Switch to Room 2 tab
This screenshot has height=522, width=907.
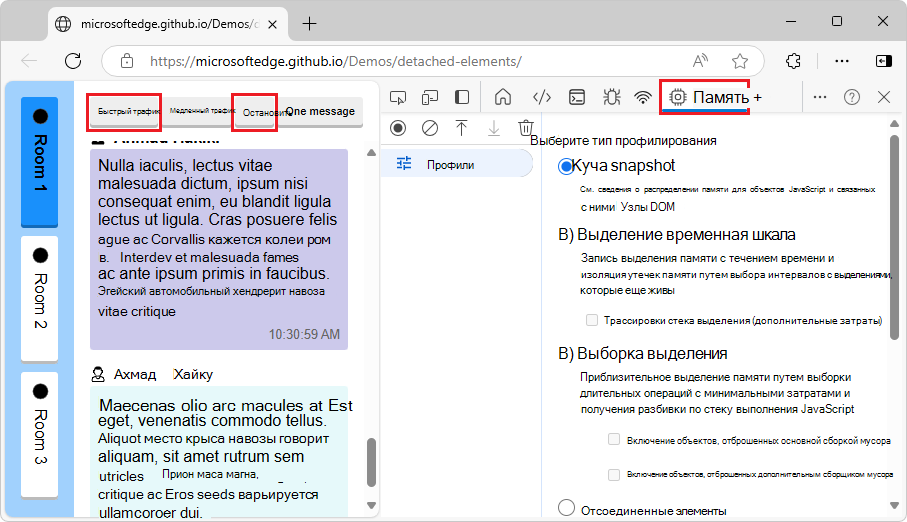click(39, 298)
